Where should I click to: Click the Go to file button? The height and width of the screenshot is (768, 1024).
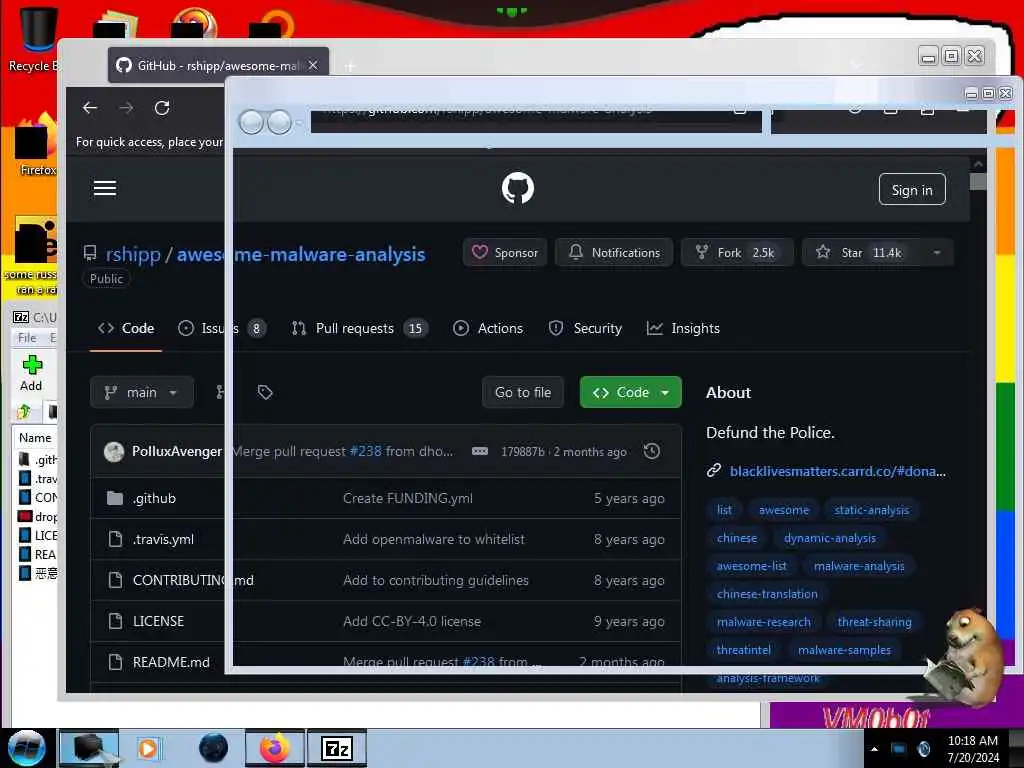522,392
